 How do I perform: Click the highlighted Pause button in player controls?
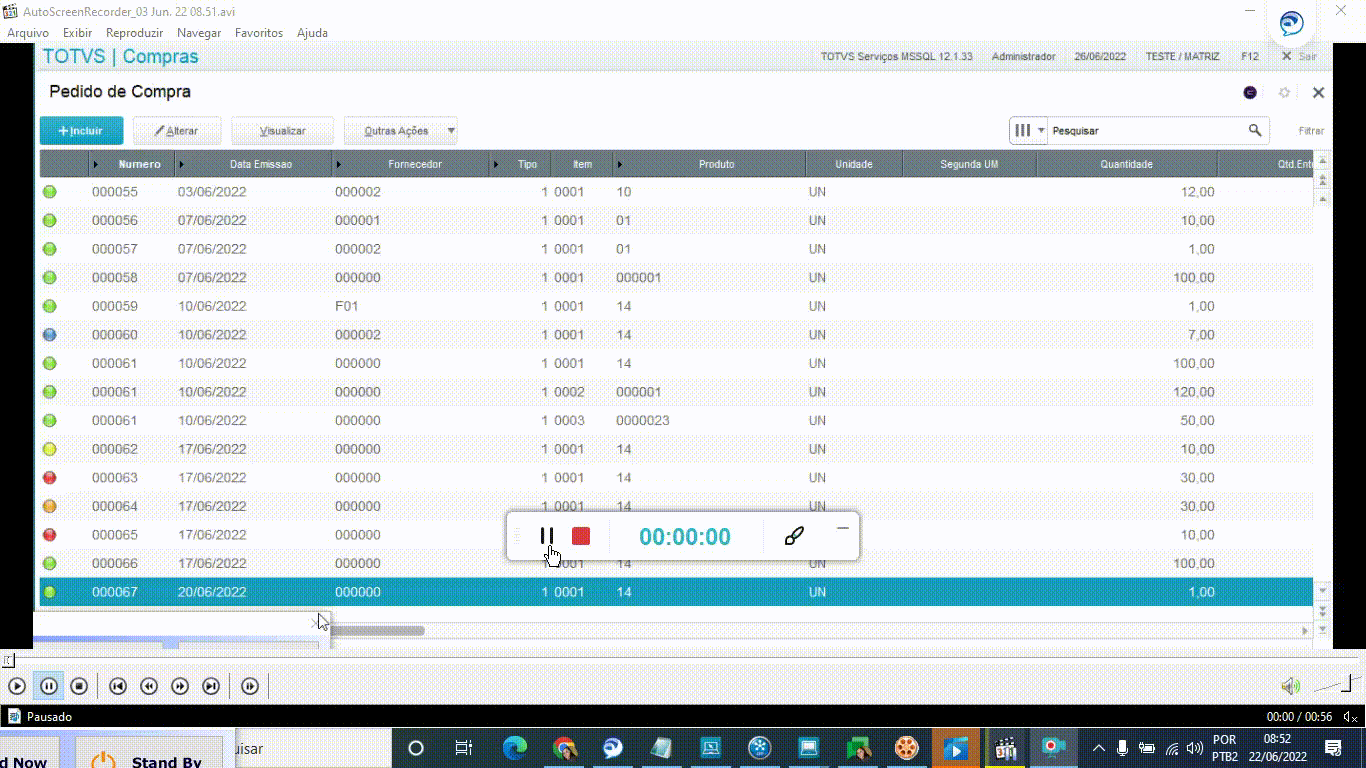tap(49, 686)
